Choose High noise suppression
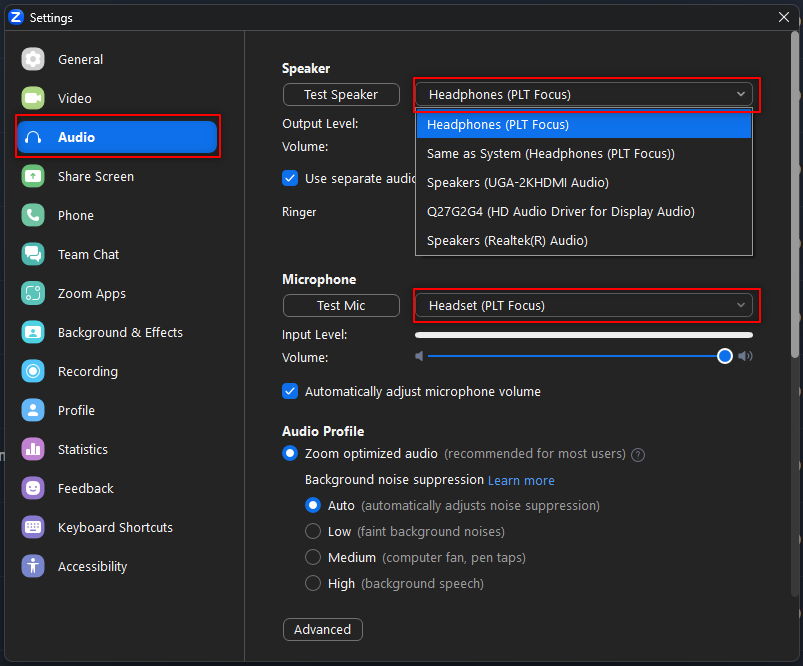803x666 pixels. 313,583
